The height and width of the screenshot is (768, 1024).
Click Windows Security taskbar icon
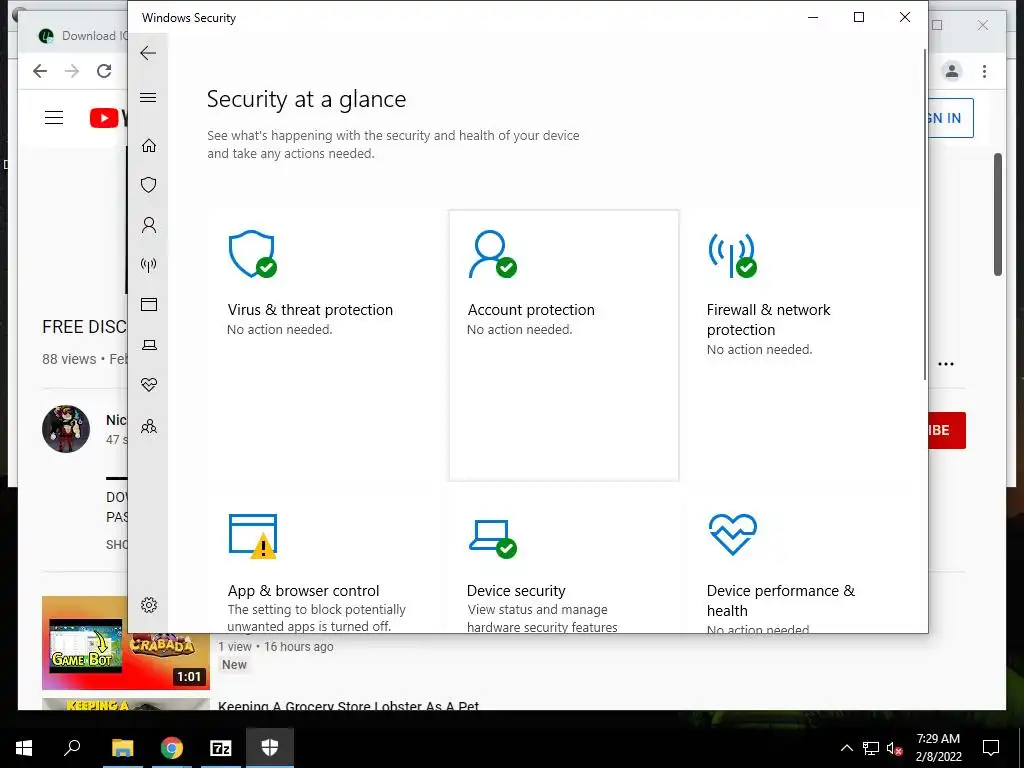coord(270,748)
